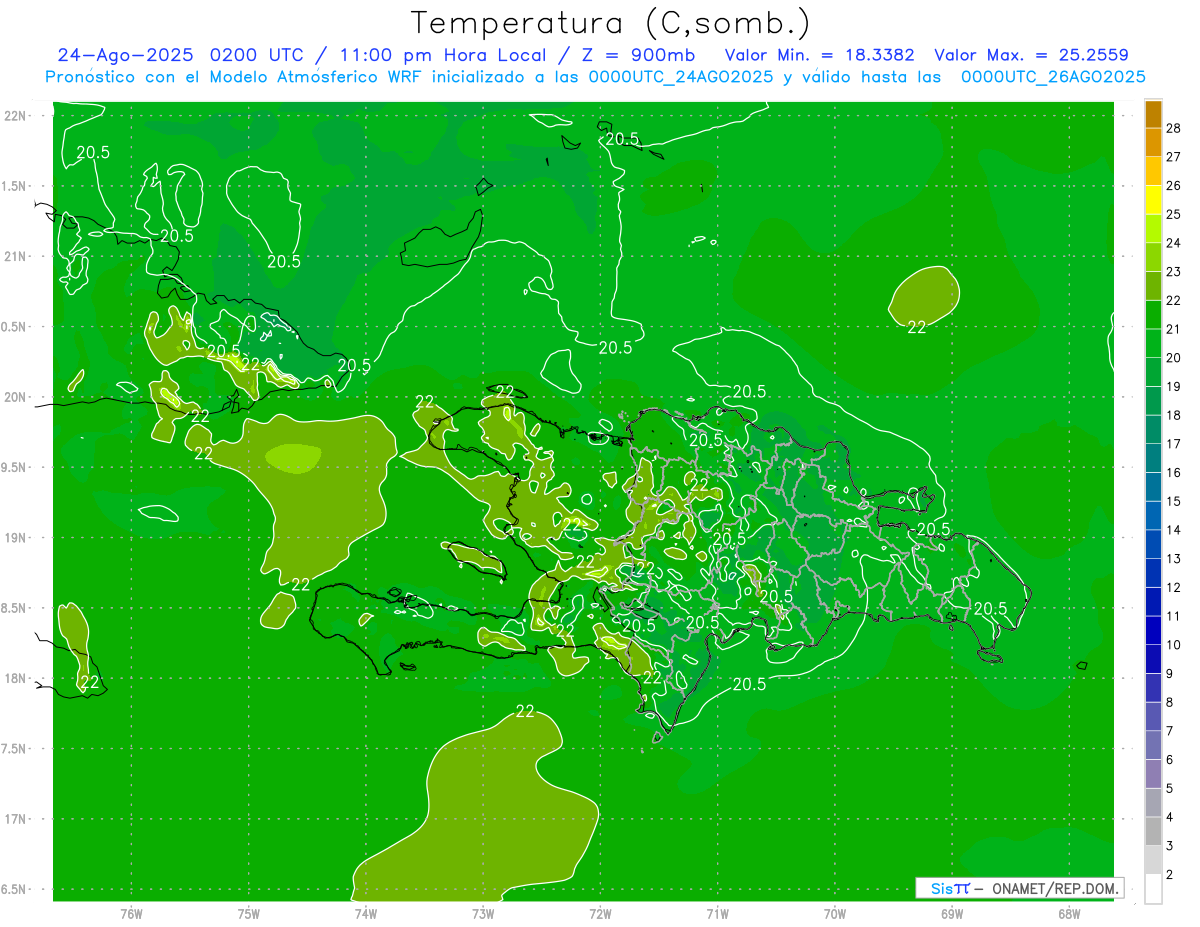Click the "6.5N" latitude axis label
The width and height of the screenshot is (1200, 927).
click(x=14, y=890)
